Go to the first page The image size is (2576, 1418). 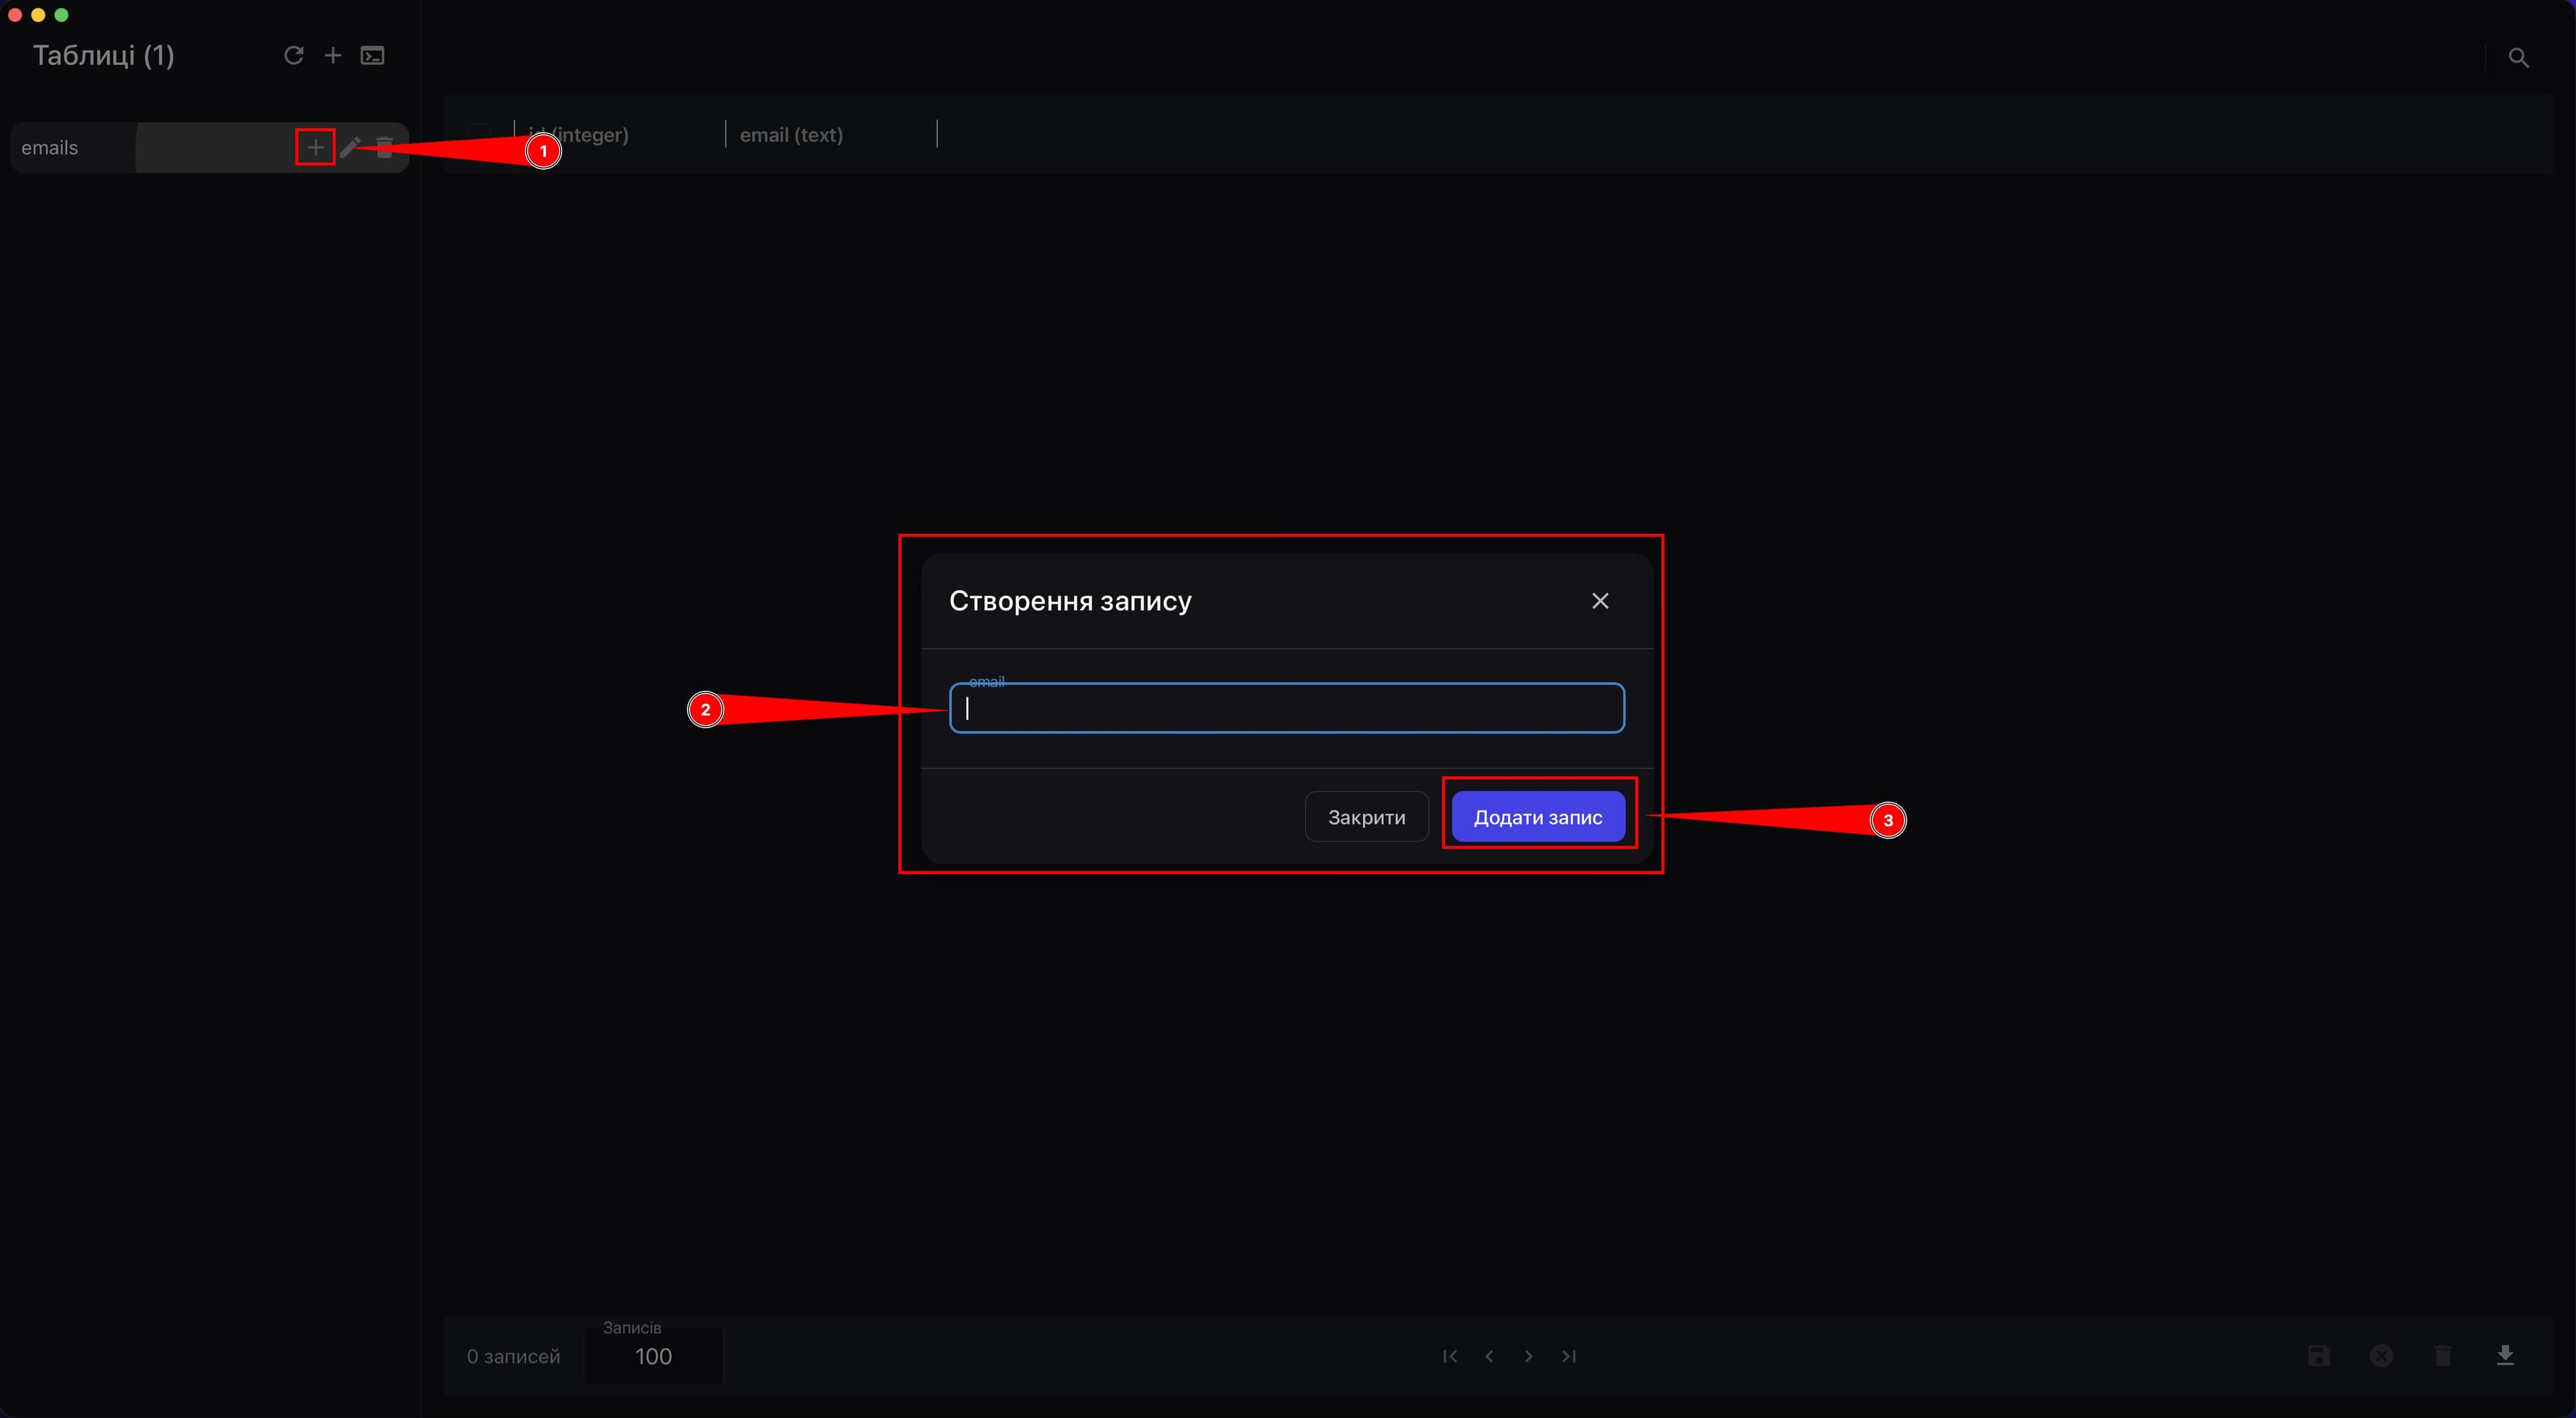(1450, 1356)
